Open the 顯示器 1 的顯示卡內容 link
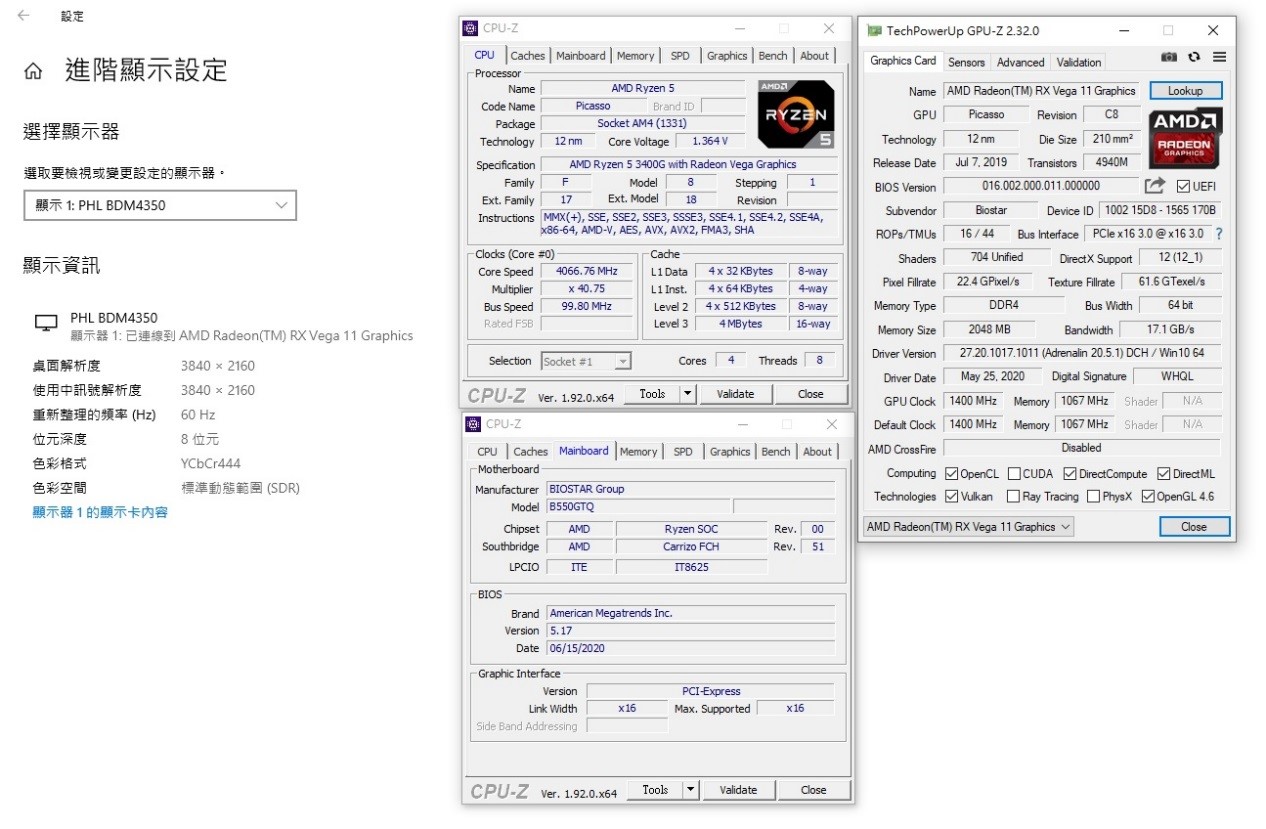This screenshot has width=1266, height=829. coord(100,512)
